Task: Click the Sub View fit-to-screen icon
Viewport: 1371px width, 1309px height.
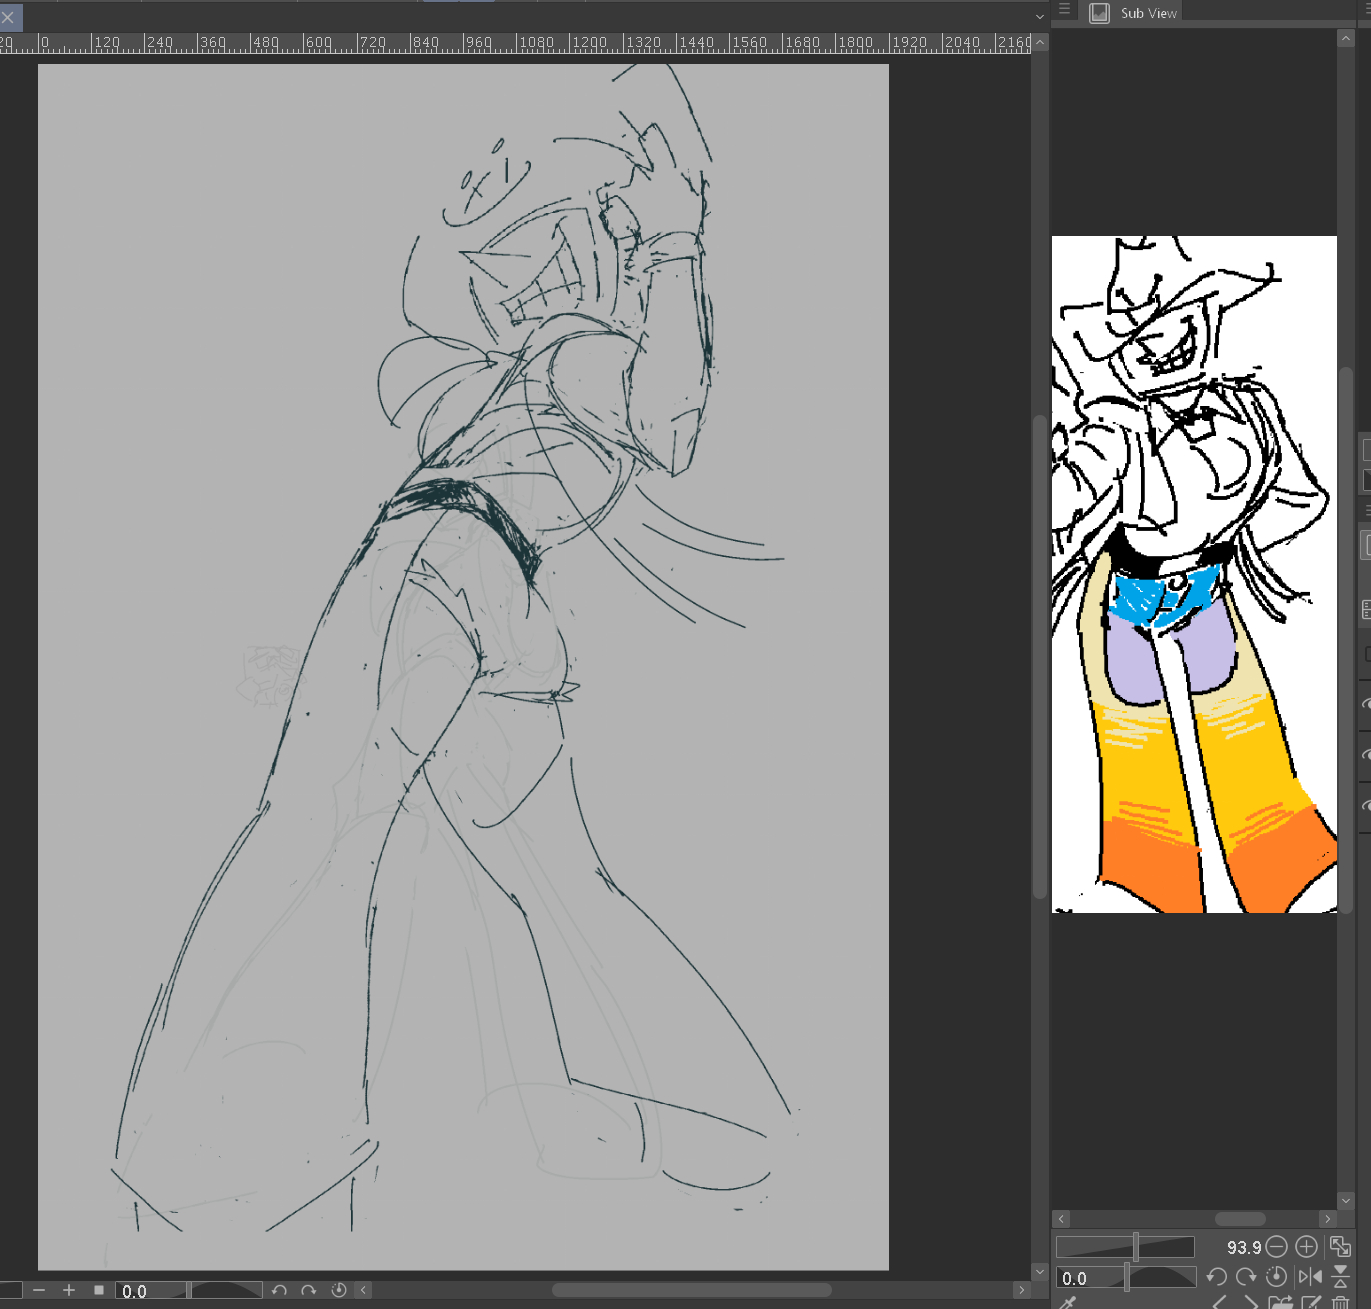Action: point(1340,1247)
